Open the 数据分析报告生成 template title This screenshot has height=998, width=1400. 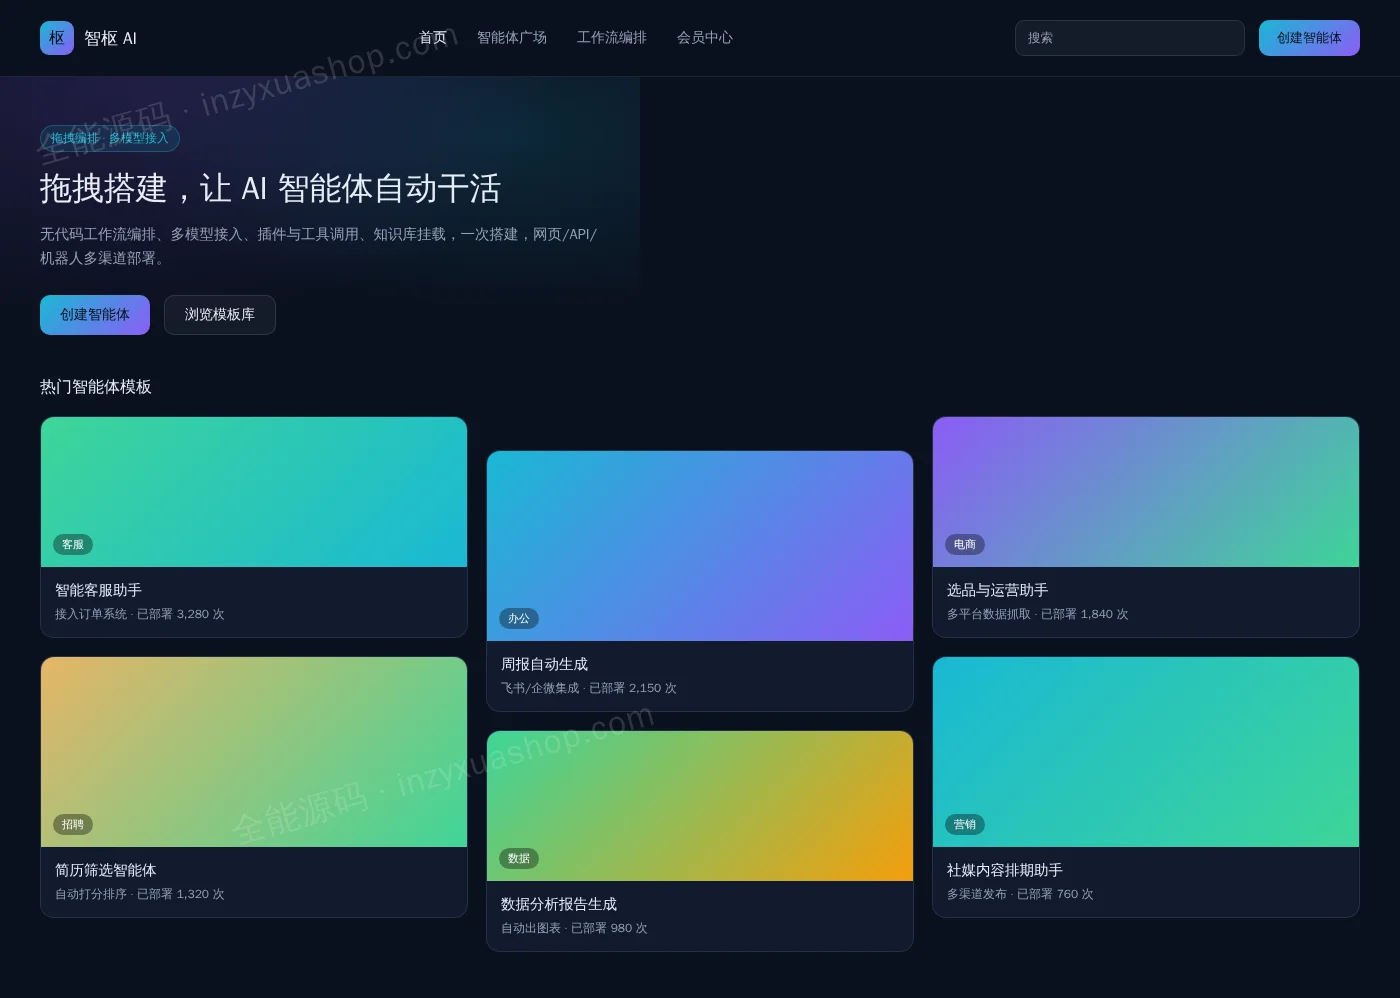(x=559, y=904)
